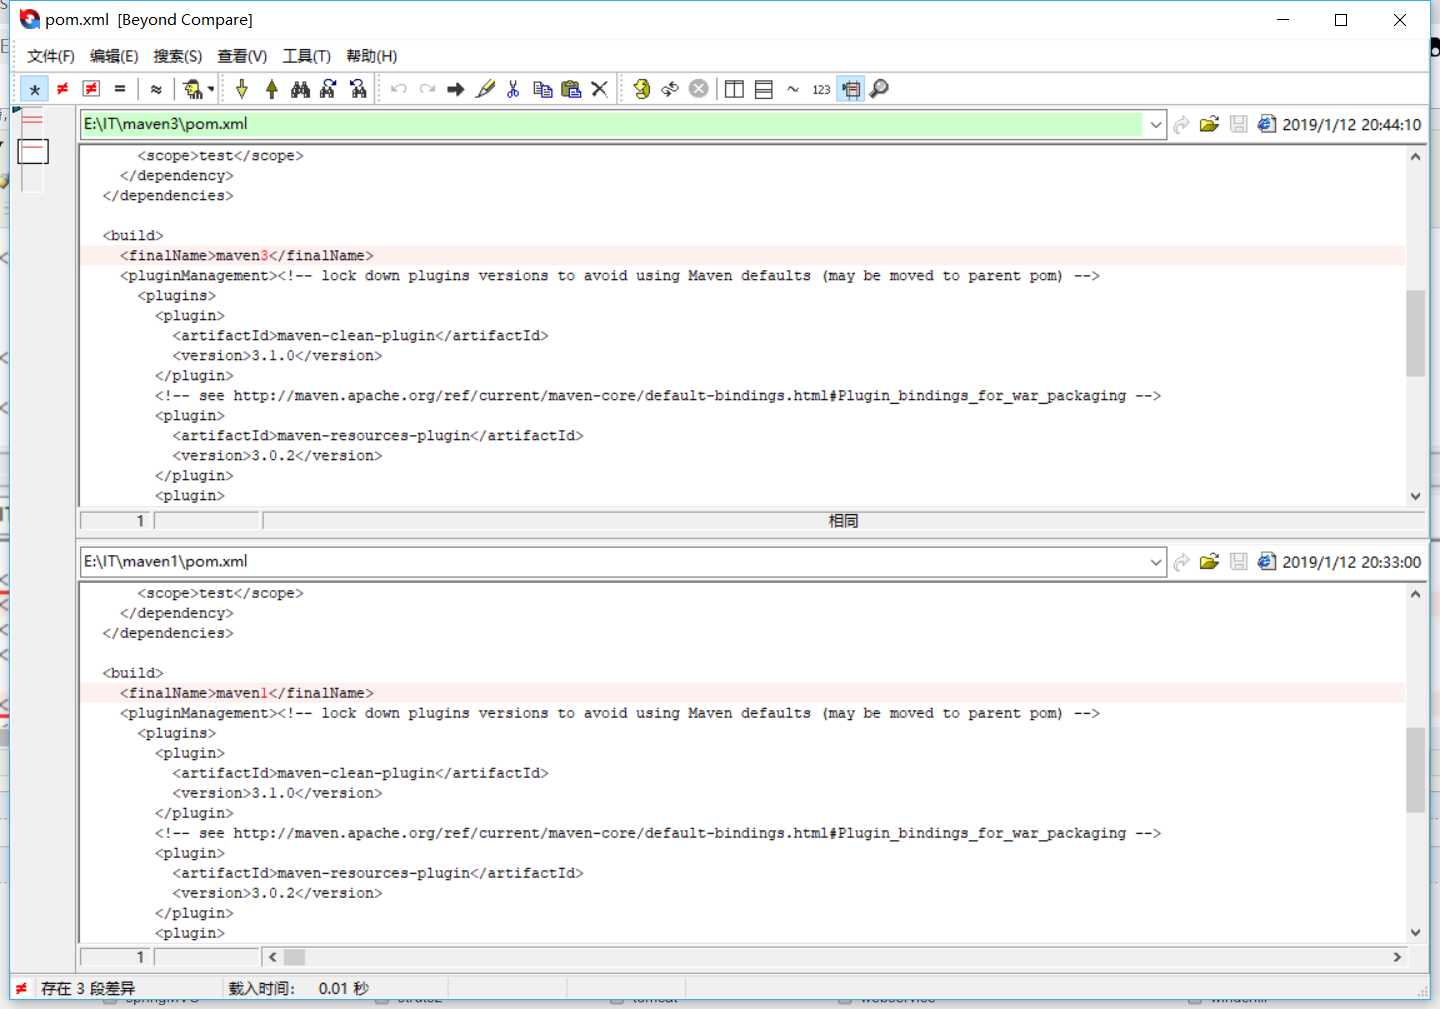The width and height of the screenshot is (1440, 1009).
Task: Click the Stop grey circle icon
Action: 699,89
